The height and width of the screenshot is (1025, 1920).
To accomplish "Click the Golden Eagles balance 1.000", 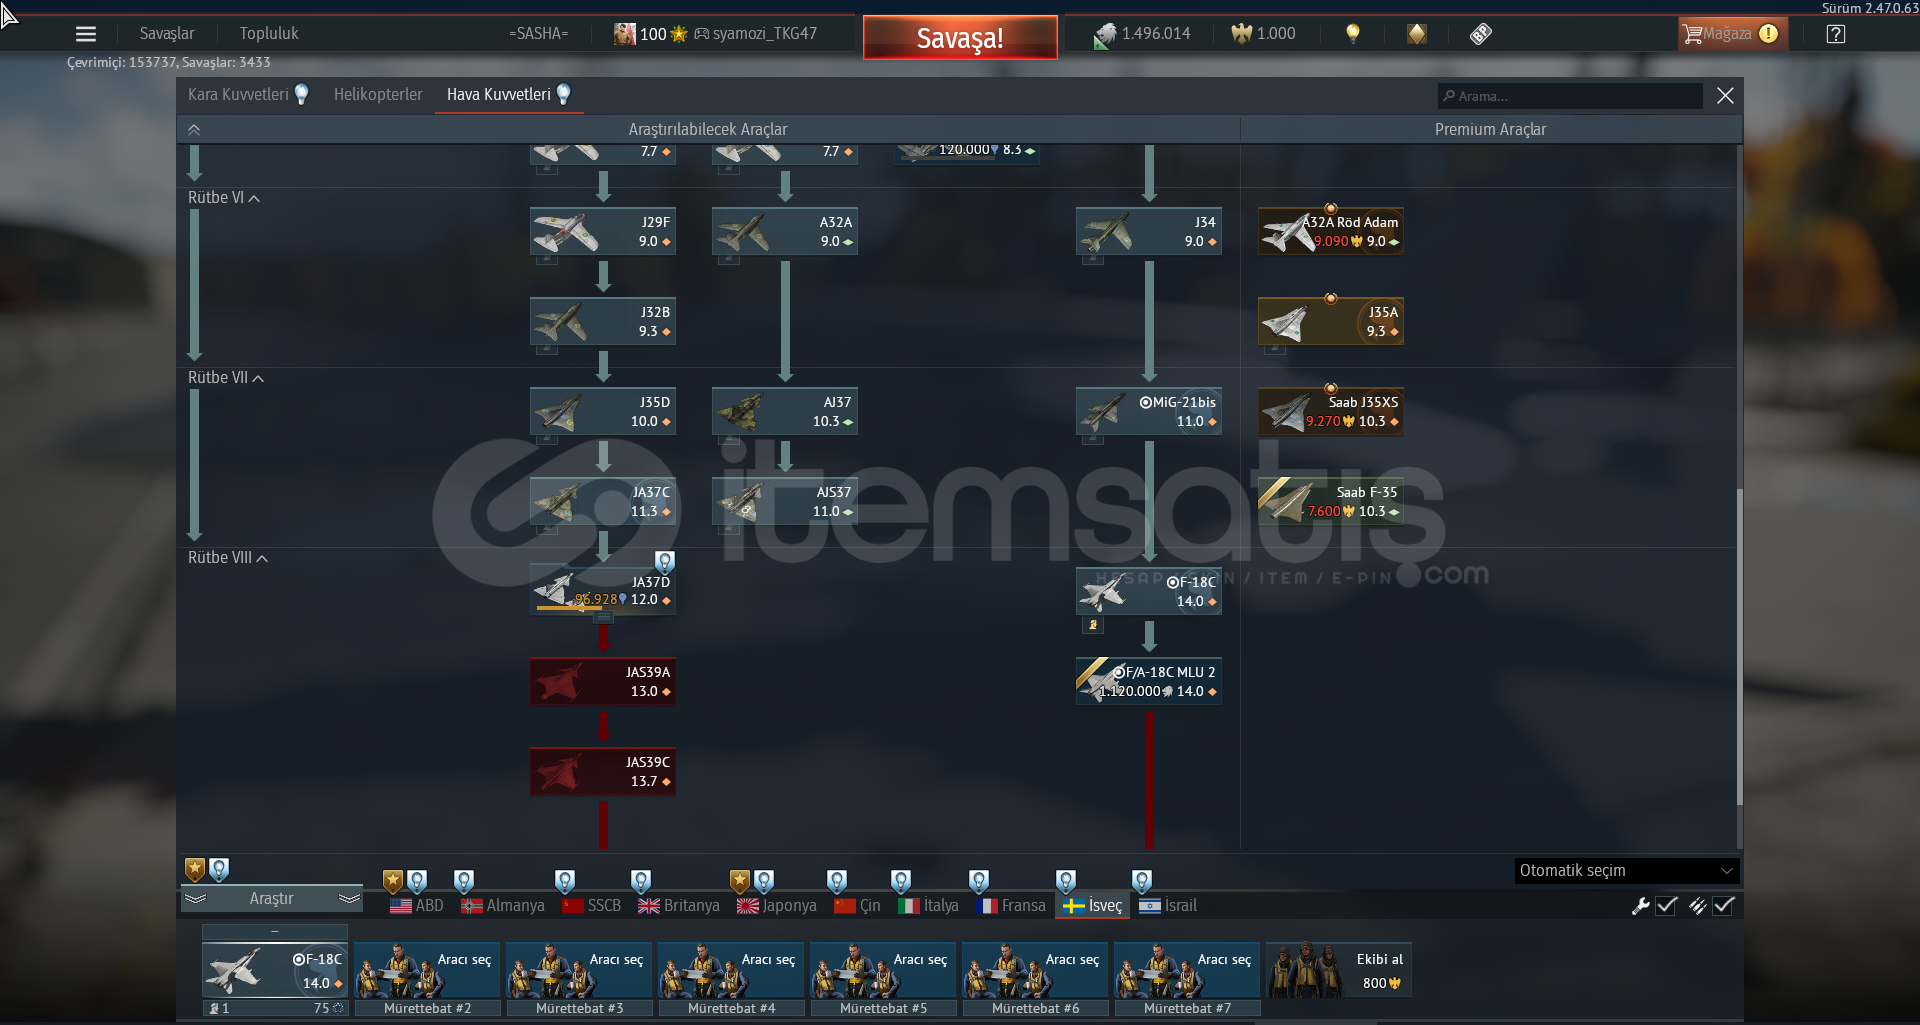I will [x=1264, y=34].
